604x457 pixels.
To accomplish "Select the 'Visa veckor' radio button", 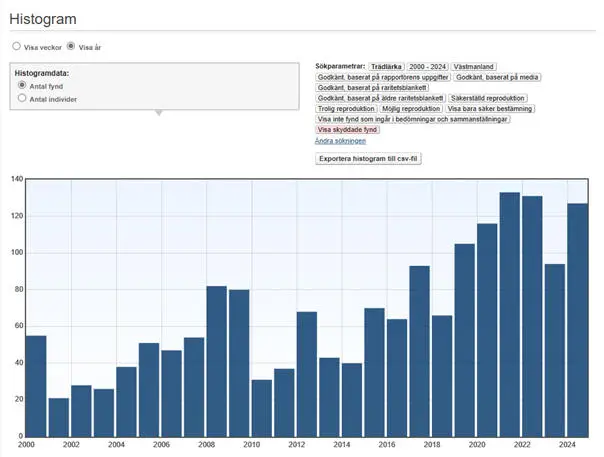I will point(17,46).
